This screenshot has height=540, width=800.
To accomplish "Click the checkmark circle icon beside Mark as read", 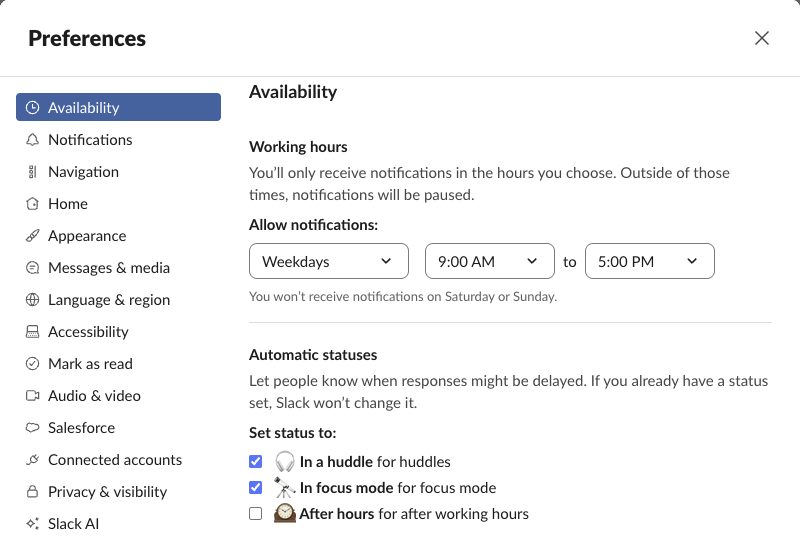I will (33, 363).
